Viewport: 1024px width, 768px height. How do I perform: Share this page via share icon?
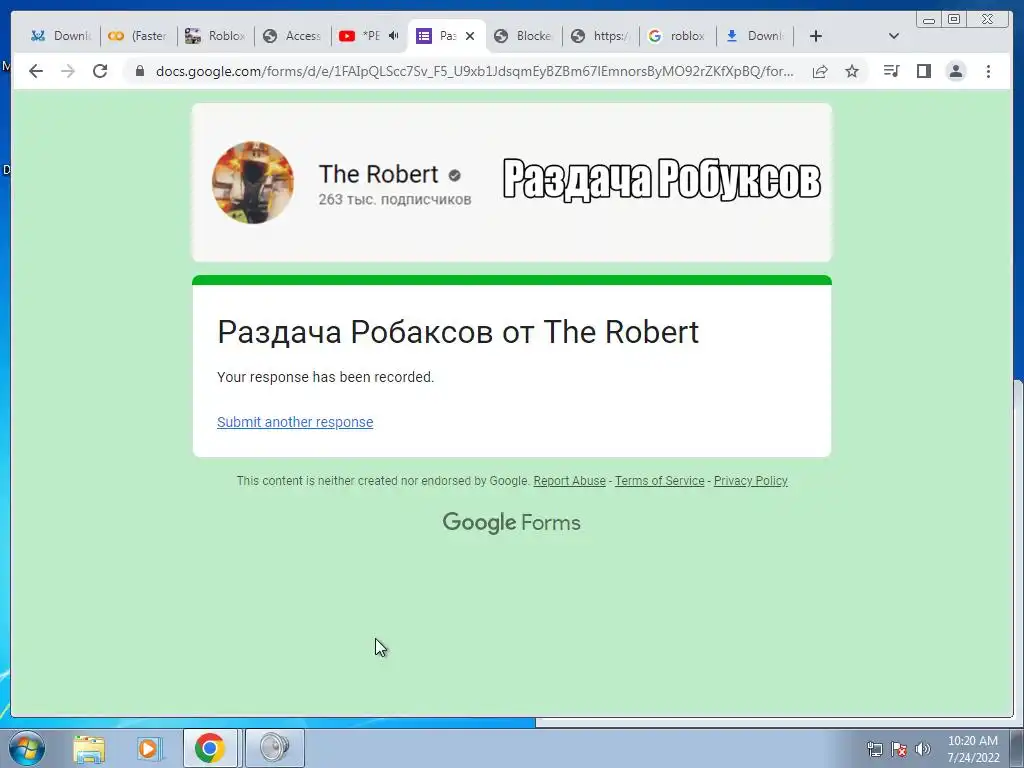[x=820, y=71]
